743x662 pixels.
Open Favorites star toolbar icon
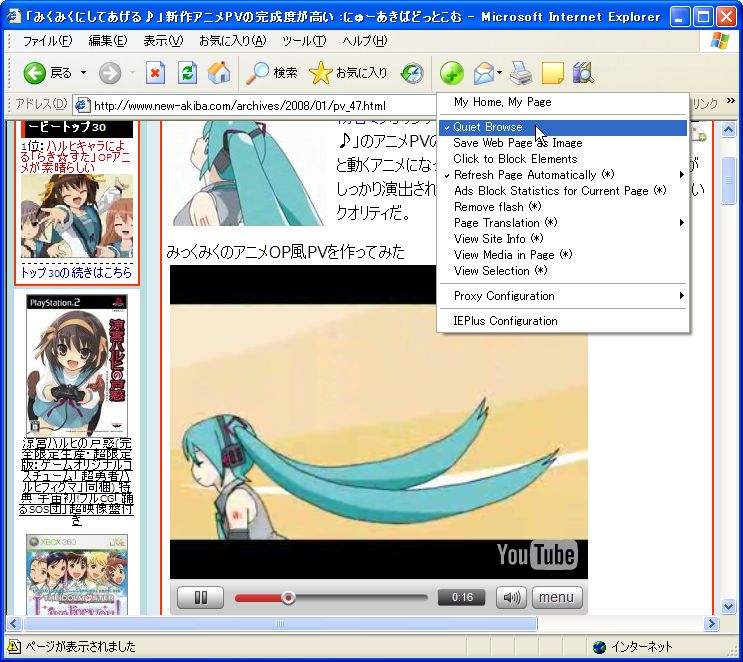320,73
